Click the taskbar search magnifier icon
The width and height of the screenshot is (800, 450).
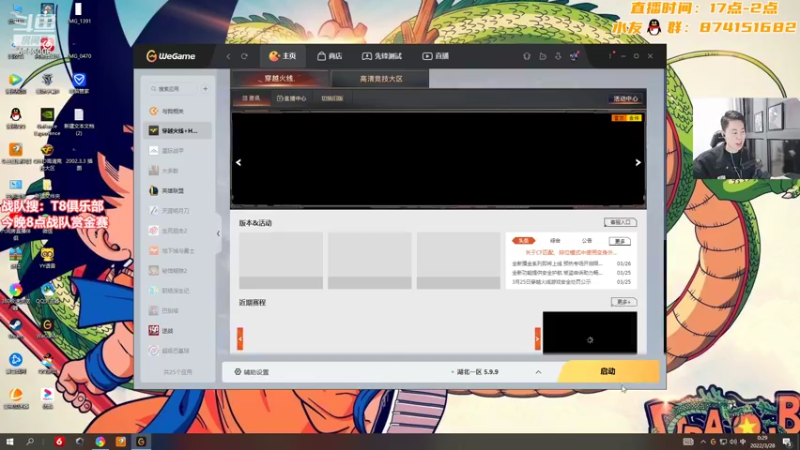(30, 441)
